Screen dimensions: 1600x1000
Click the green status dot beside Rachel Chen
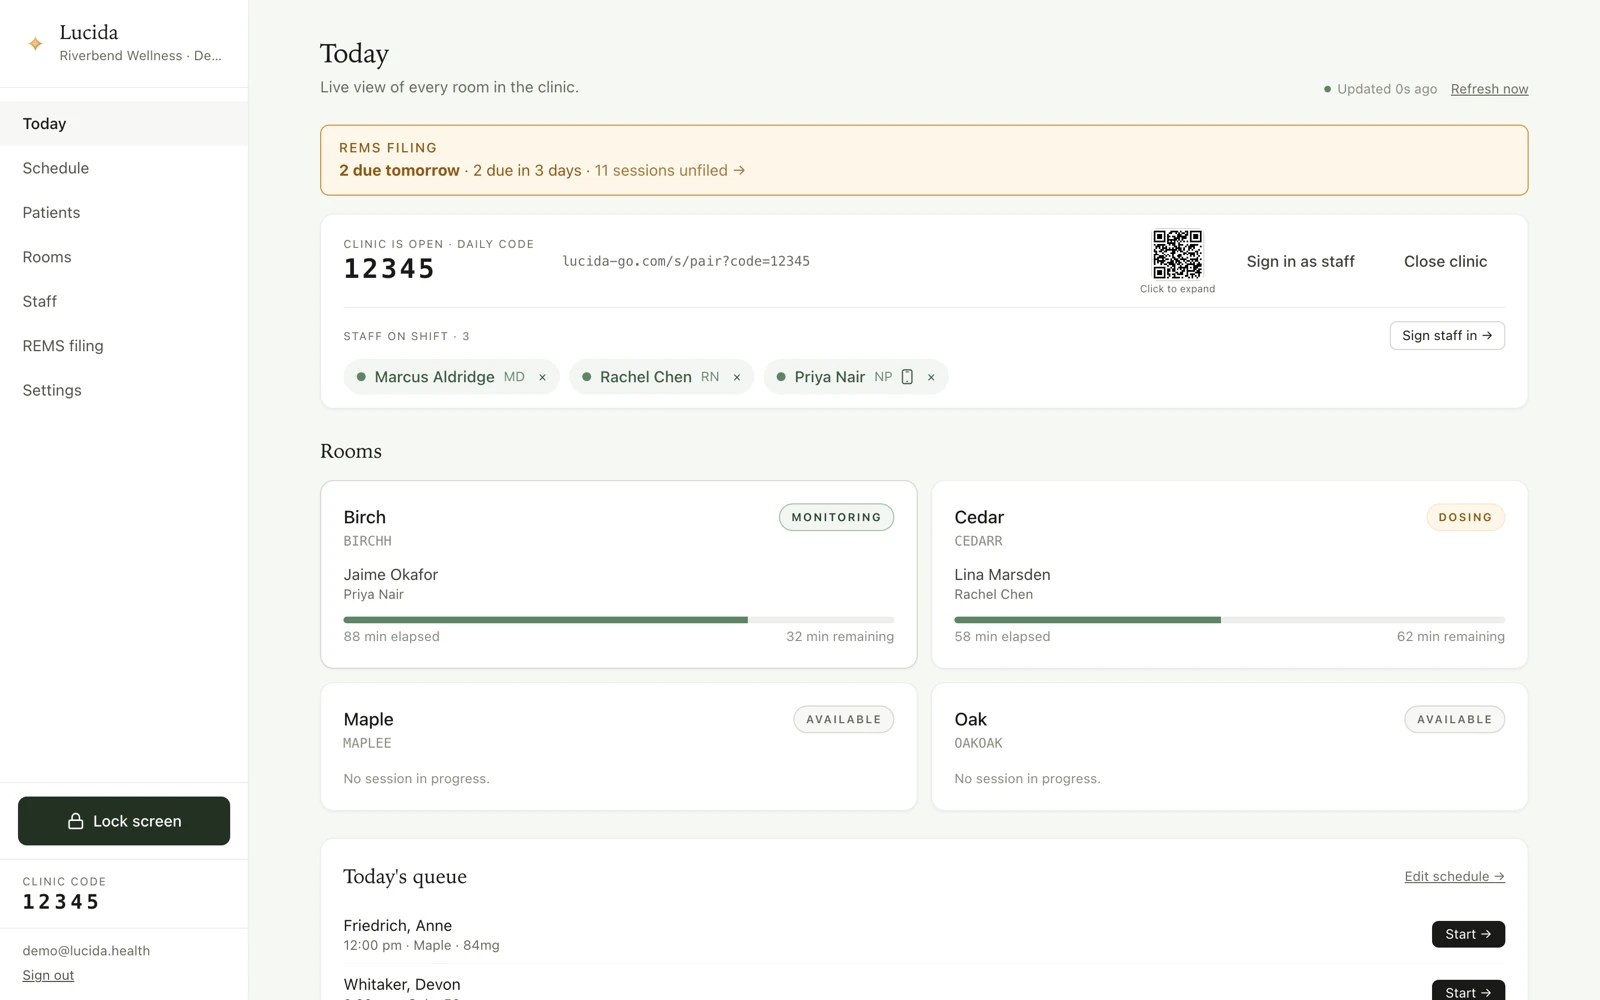point(587,377)
